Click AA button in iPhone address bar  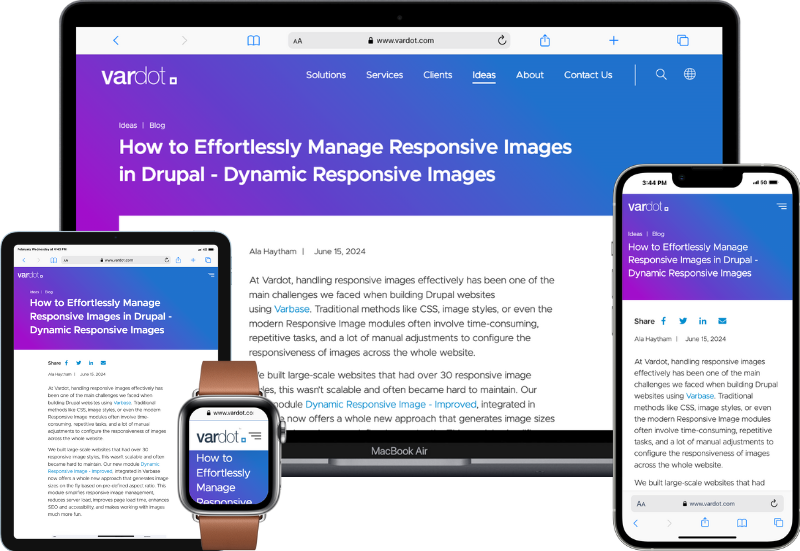coord(641,504)
